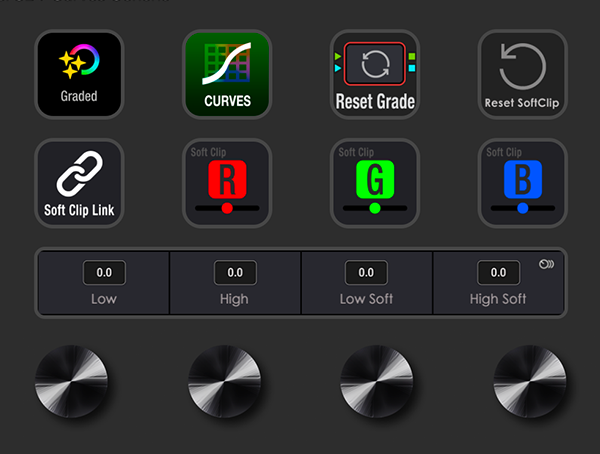Click the dial icon near High Soft
This screenshot has width=600, height=454.
pyautogui.click(x=546, y=264)
